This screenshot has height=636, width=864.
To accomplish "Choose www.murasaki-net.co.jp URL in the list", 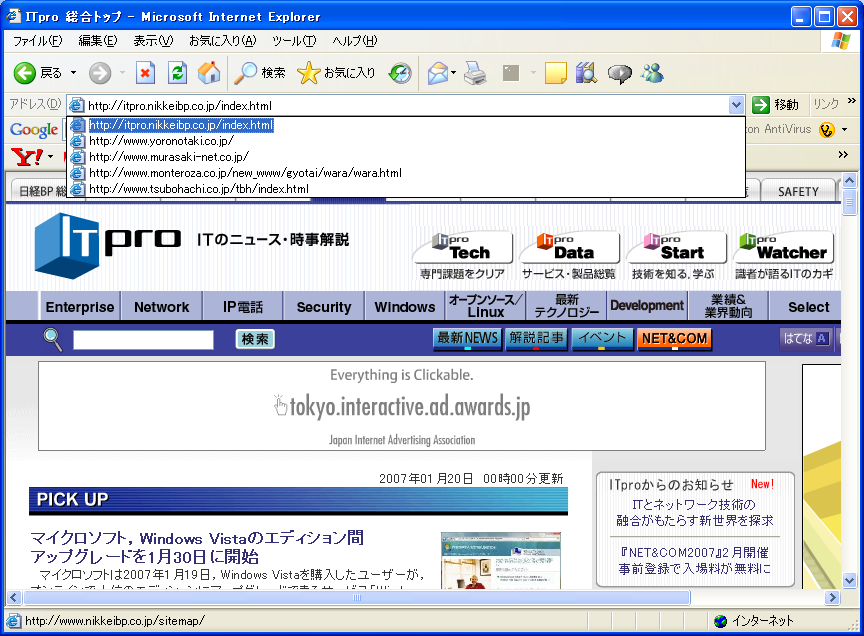I will point(168,157).
